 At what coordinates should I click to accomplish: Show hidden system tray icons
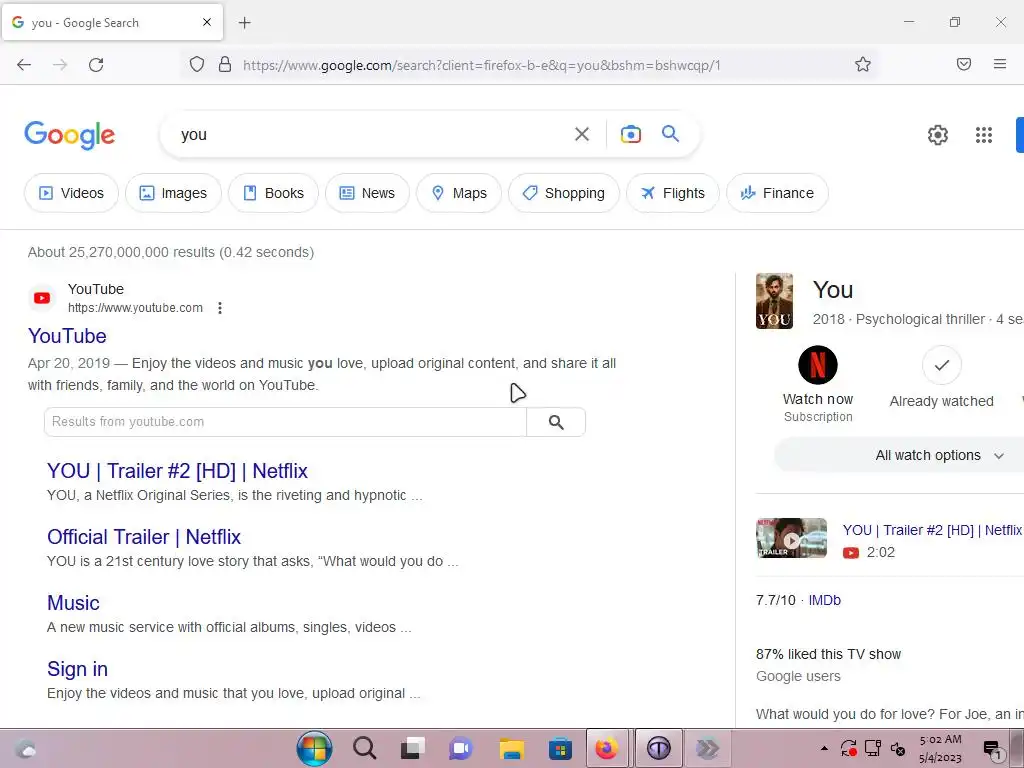[824, 748]
